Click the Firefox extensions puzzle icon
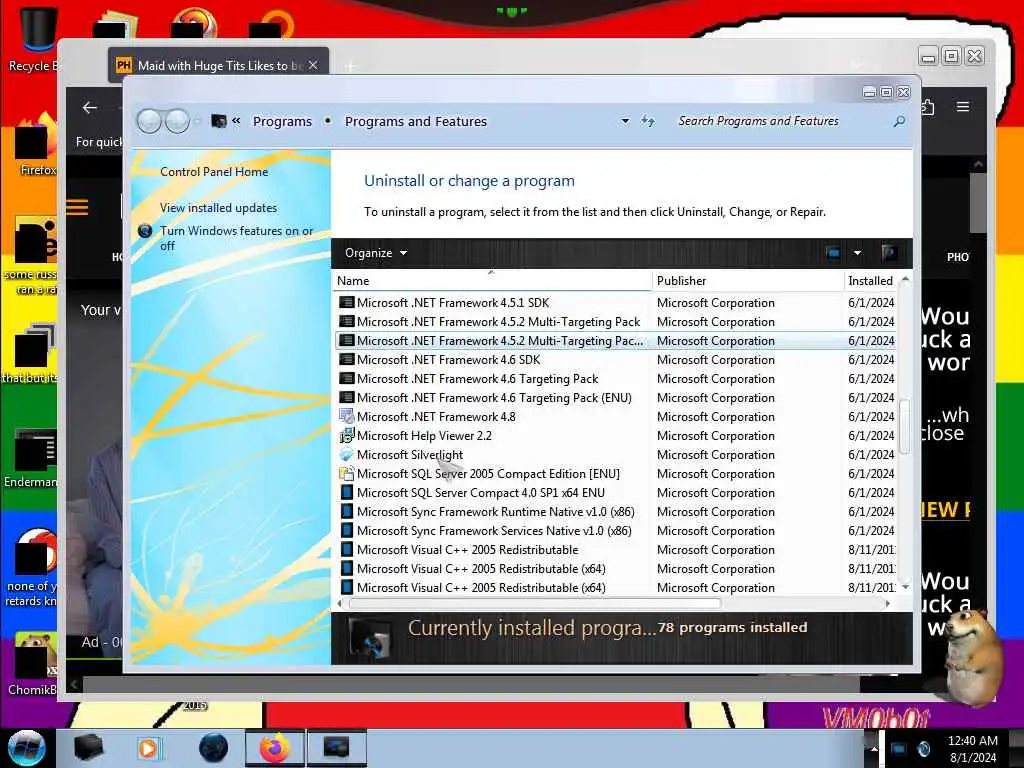1024x768 pixels. click(x=928, y=106)
